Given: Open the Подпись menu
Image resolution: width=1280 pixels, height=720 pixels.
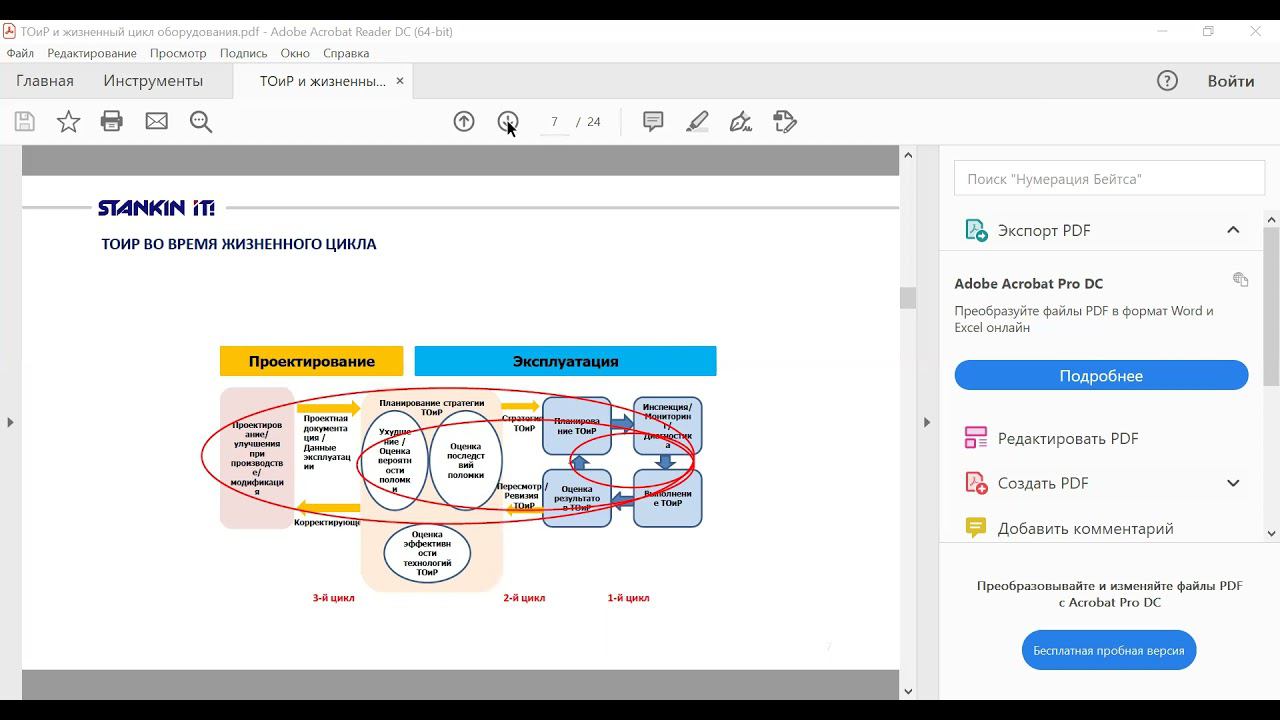Looking at the screenshot, I should click(244, 53).
